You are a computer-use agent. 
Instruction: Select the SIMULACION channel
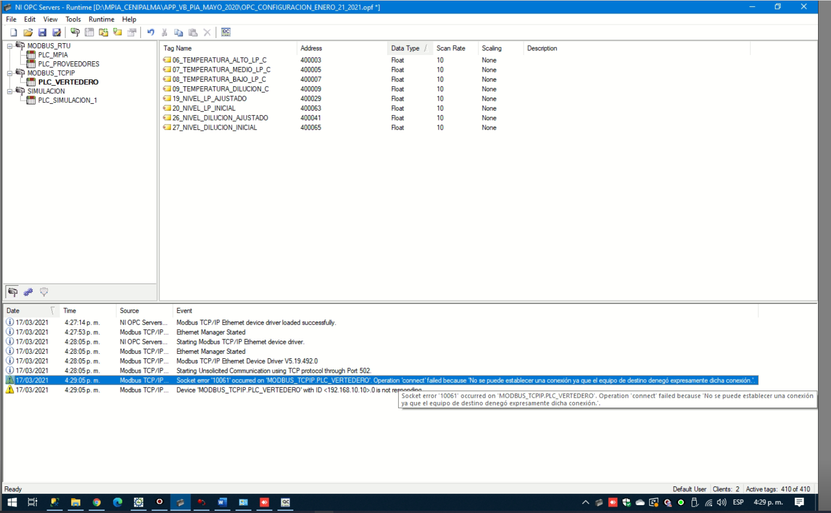click(x=46, y=91)
